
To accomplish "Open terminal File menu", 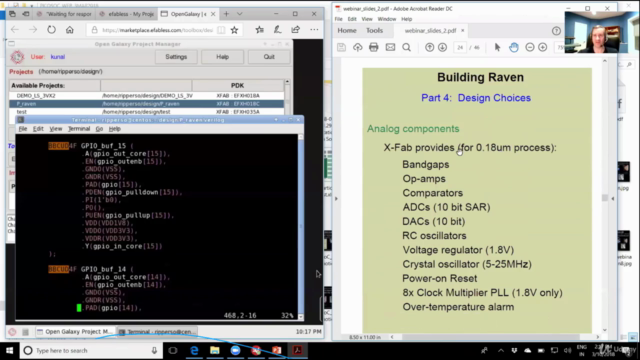I will pos(23,129).
